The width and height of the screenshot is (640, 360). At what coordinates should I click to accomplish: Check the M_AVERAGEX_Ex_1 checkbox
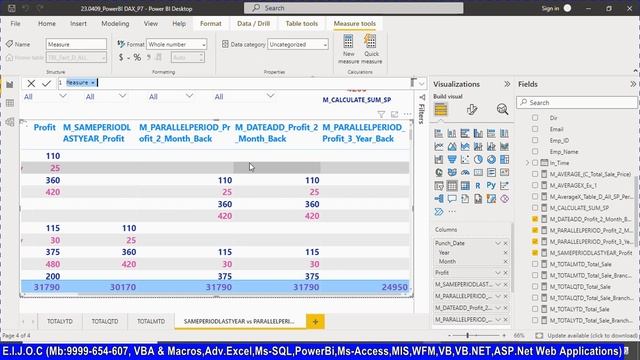click(x=535, y=185)
